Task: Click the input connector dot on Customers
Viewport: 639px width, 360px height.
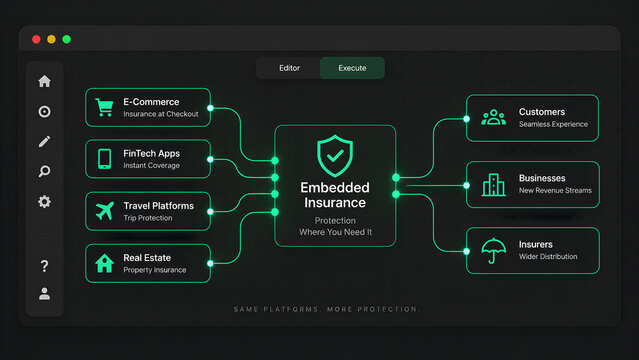Action: tap(466, 119)
